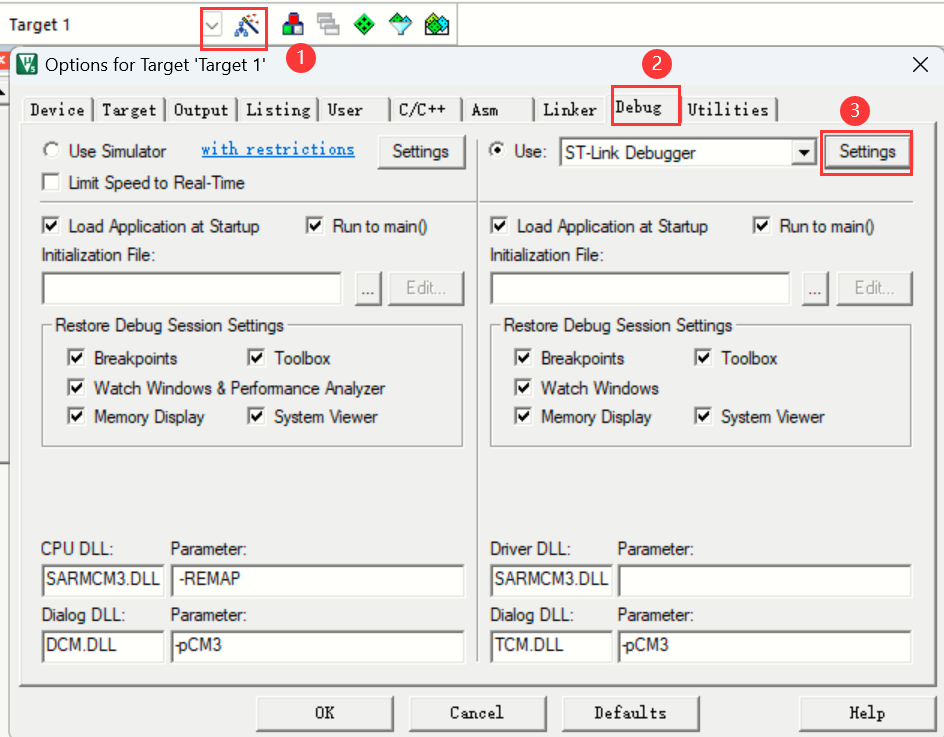Toggle simulator Memory Display checkbox
The image size is (944, 737).
76,416
